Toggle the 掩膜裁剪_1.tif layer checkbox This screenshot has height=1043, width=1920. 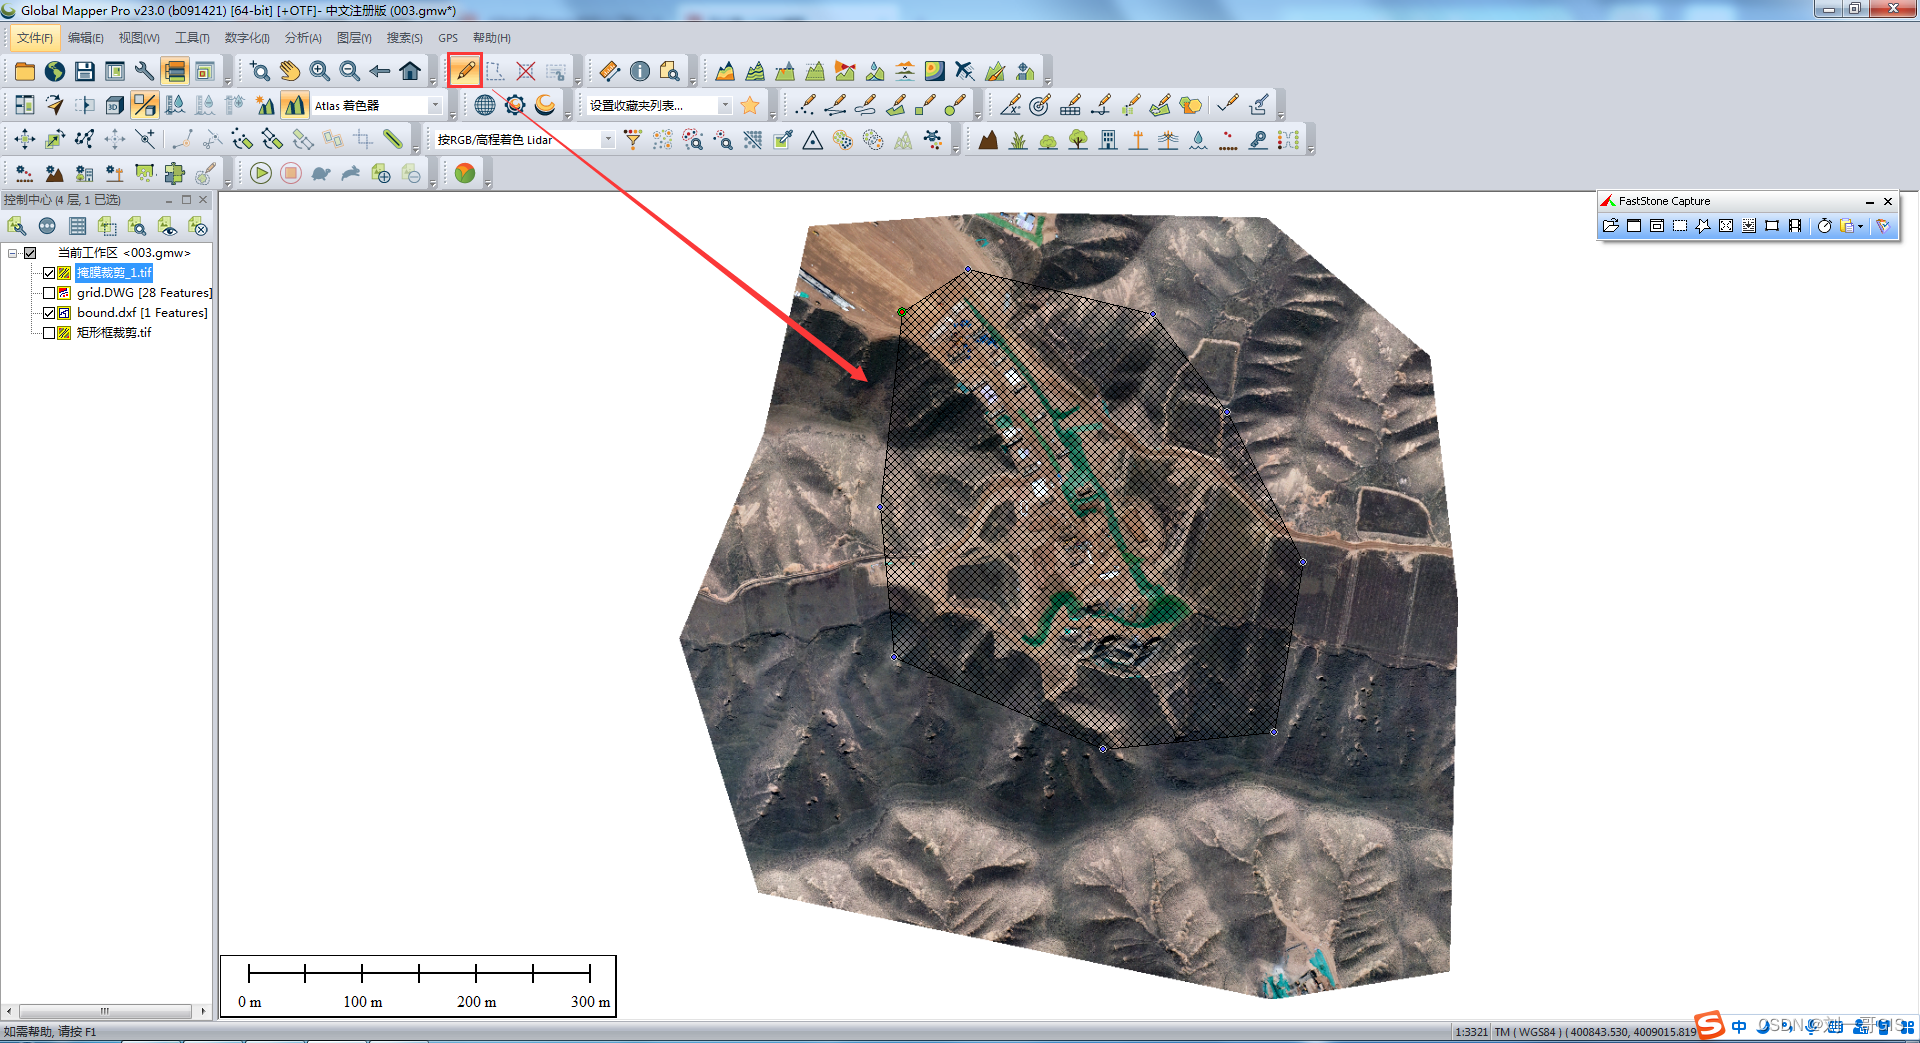click(49, 273)
